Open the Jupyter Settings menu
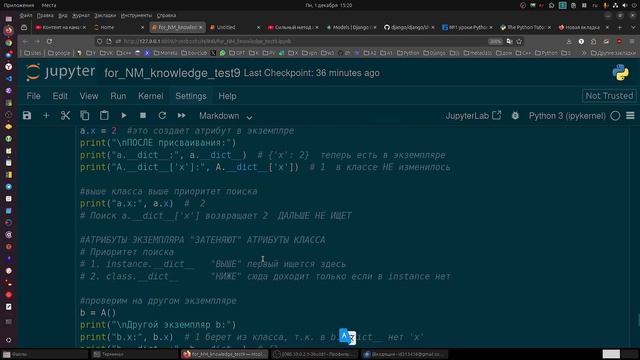Screen dimensions: 640x360 click(191, 96)
